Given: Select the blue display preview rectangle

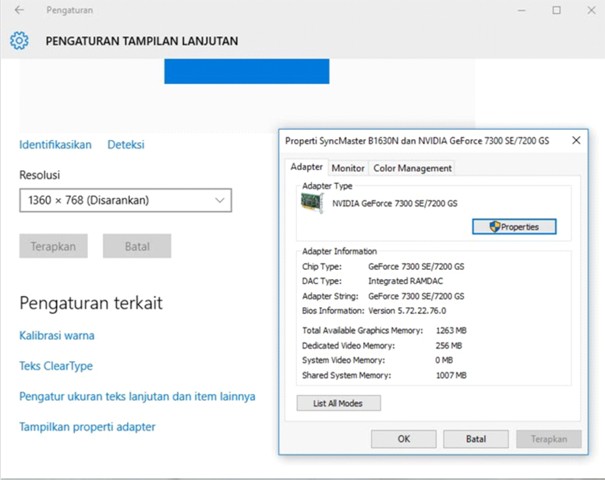Looking at the screenshot, I should (x=247, y=71).
